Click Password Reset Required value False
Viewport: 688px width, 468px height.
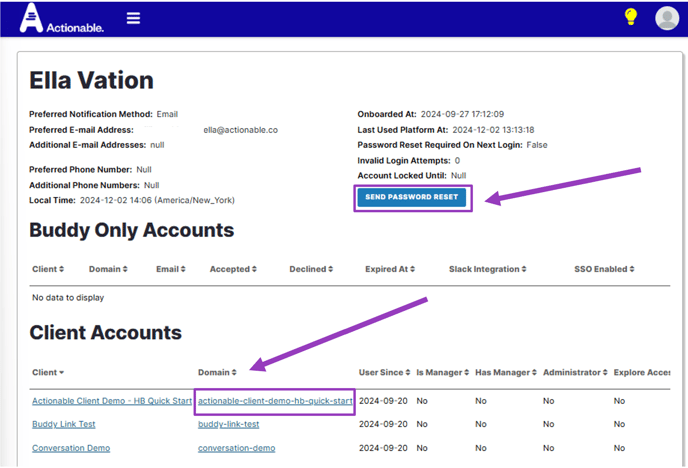point(537,145)
